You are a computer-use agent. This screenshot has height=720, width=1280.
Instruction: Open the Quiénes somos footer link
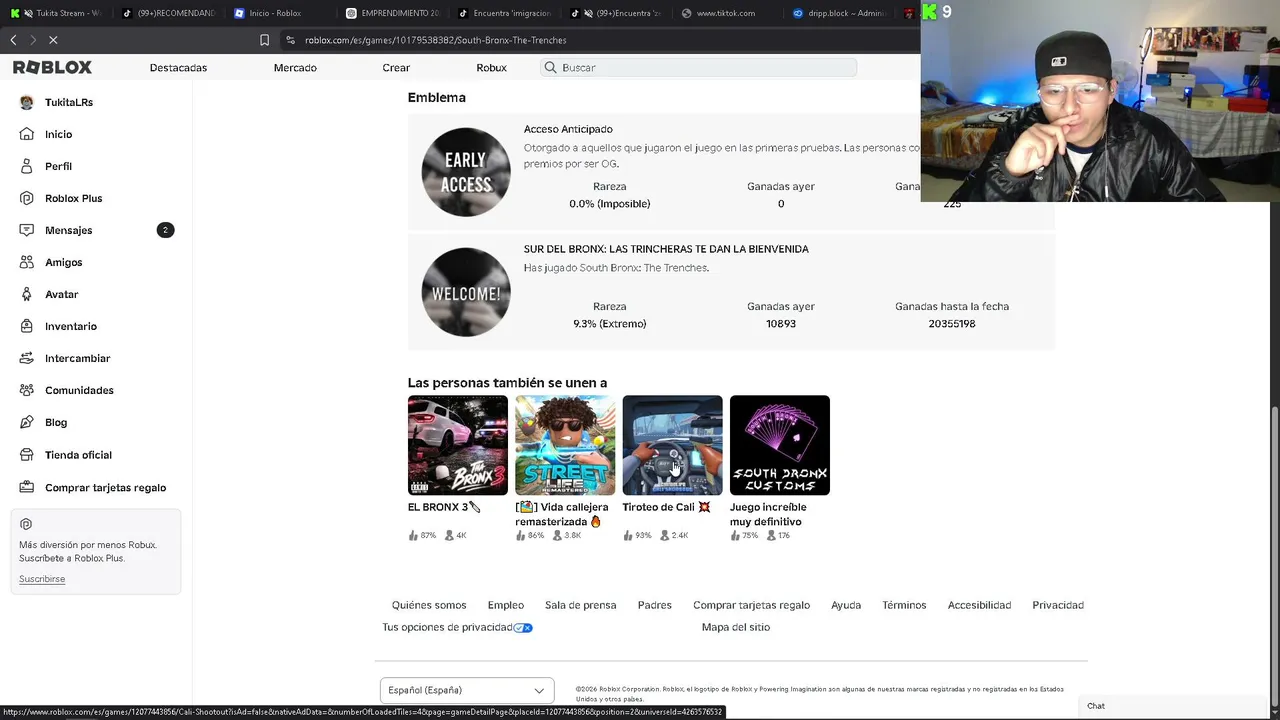tap(429, 605)
